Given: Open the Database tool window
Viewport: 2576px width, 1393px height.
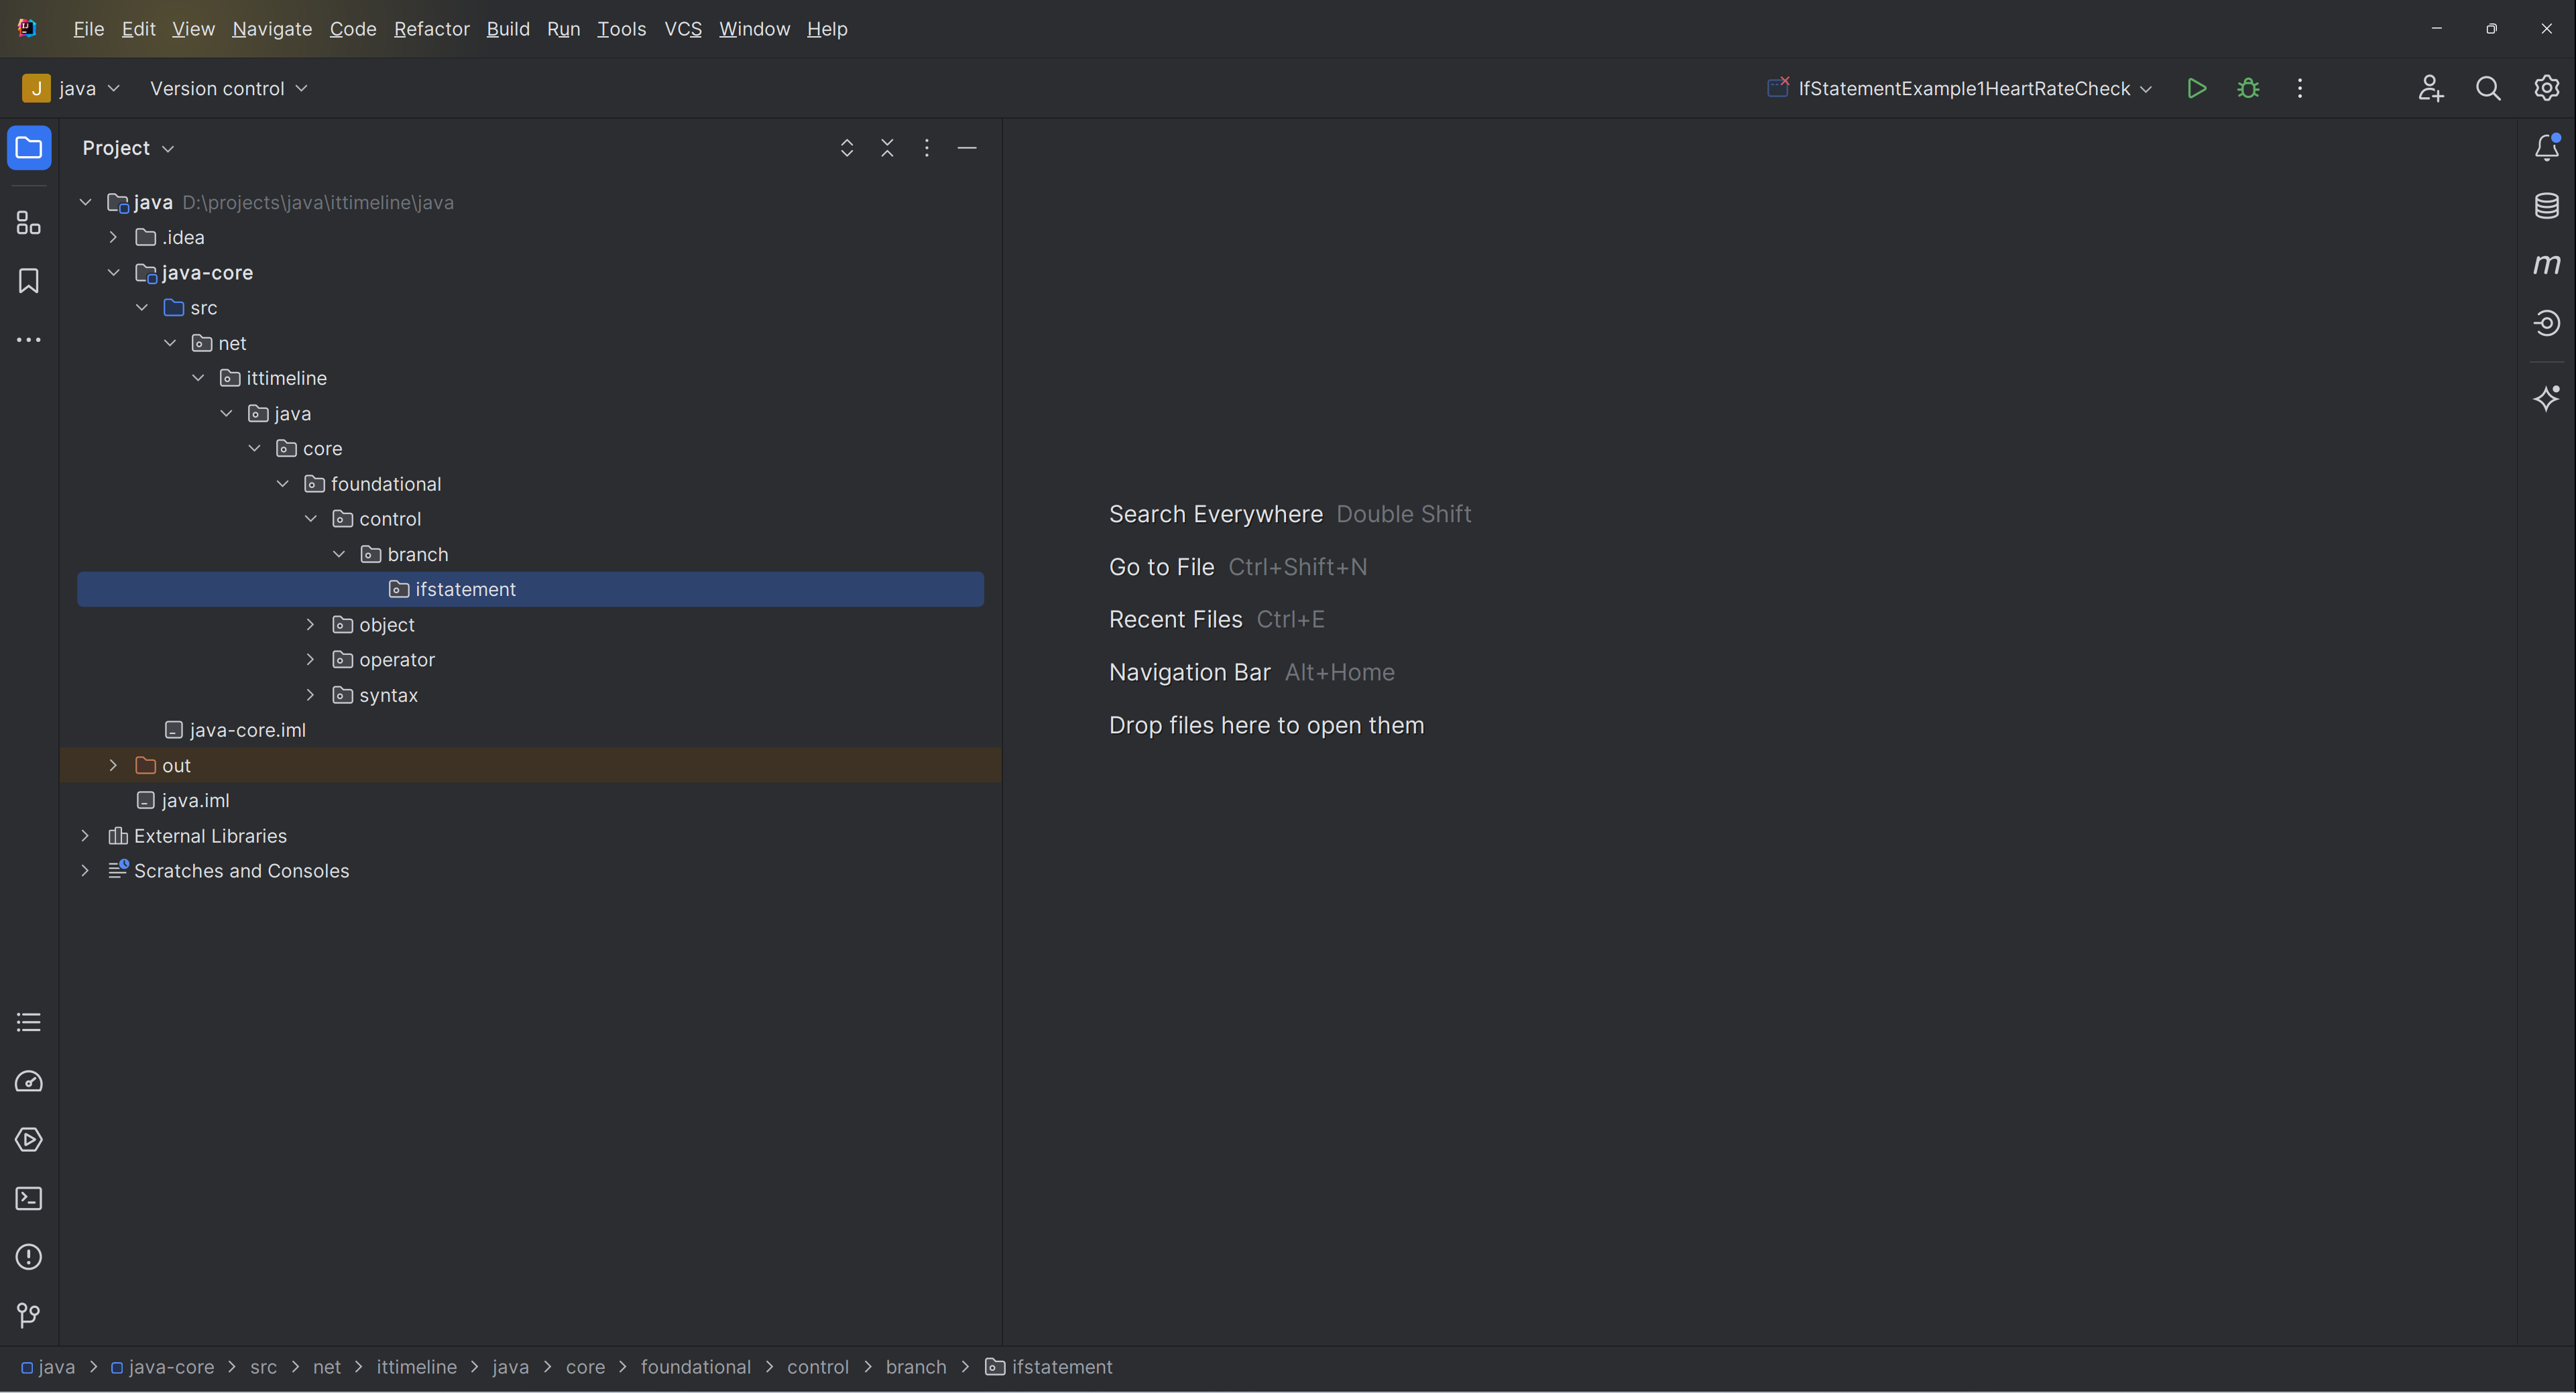Looking at the screenshot, I should click(x=2546, y=206).
